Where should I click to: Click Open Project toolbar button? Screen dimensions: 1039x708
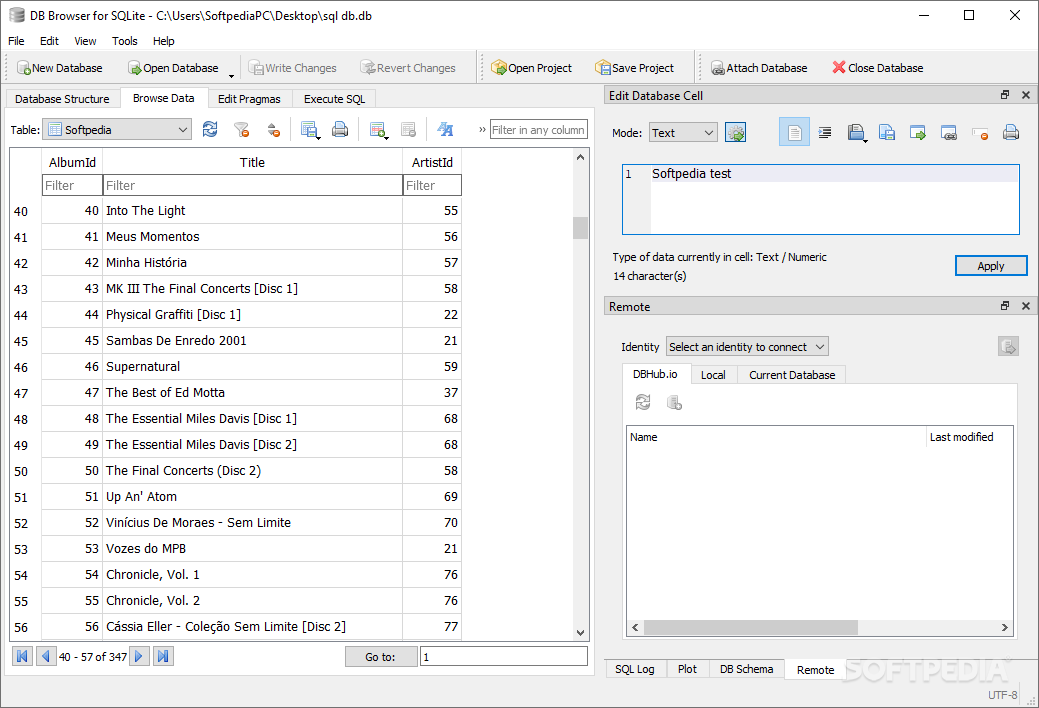pyautogui.click(x=531, y=68)
